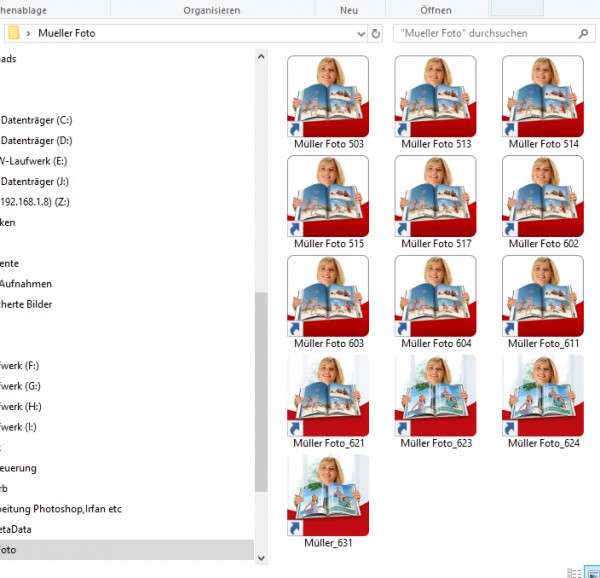Click the "Mueller Foto" durchsuchen search field
The height and width of the screenshot is (578, 600).
coord(480,33)
